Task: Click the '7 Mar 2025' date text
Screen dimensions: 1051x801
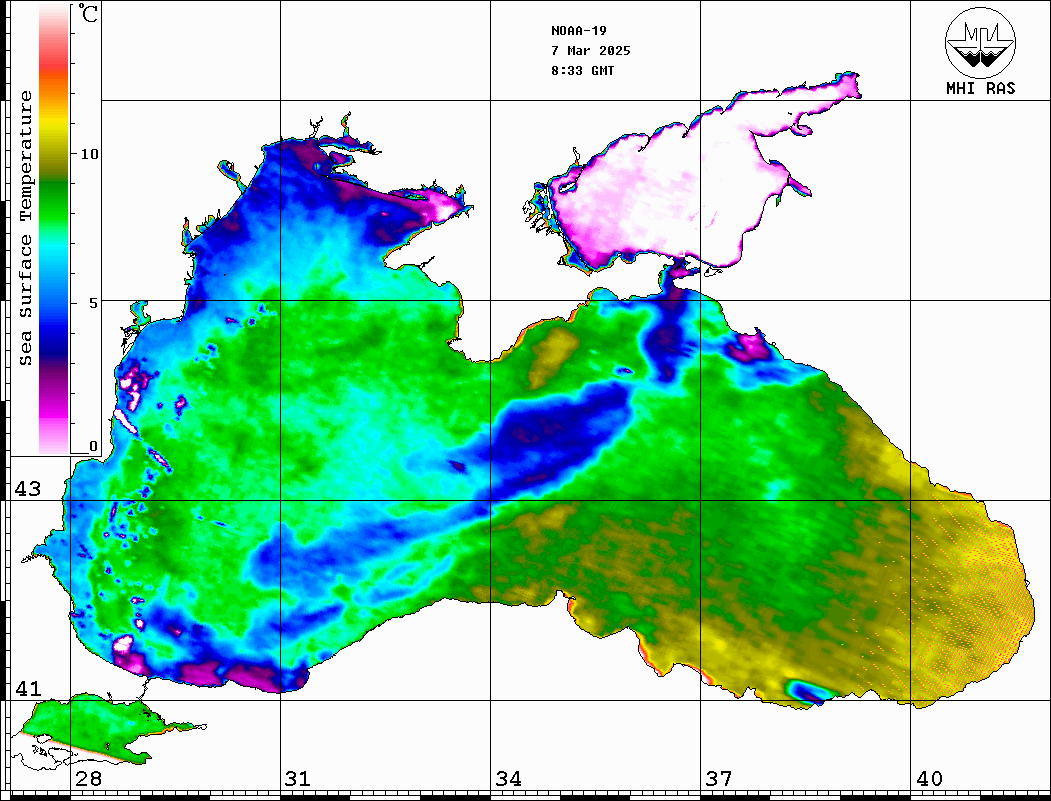Action: [591, 51]
